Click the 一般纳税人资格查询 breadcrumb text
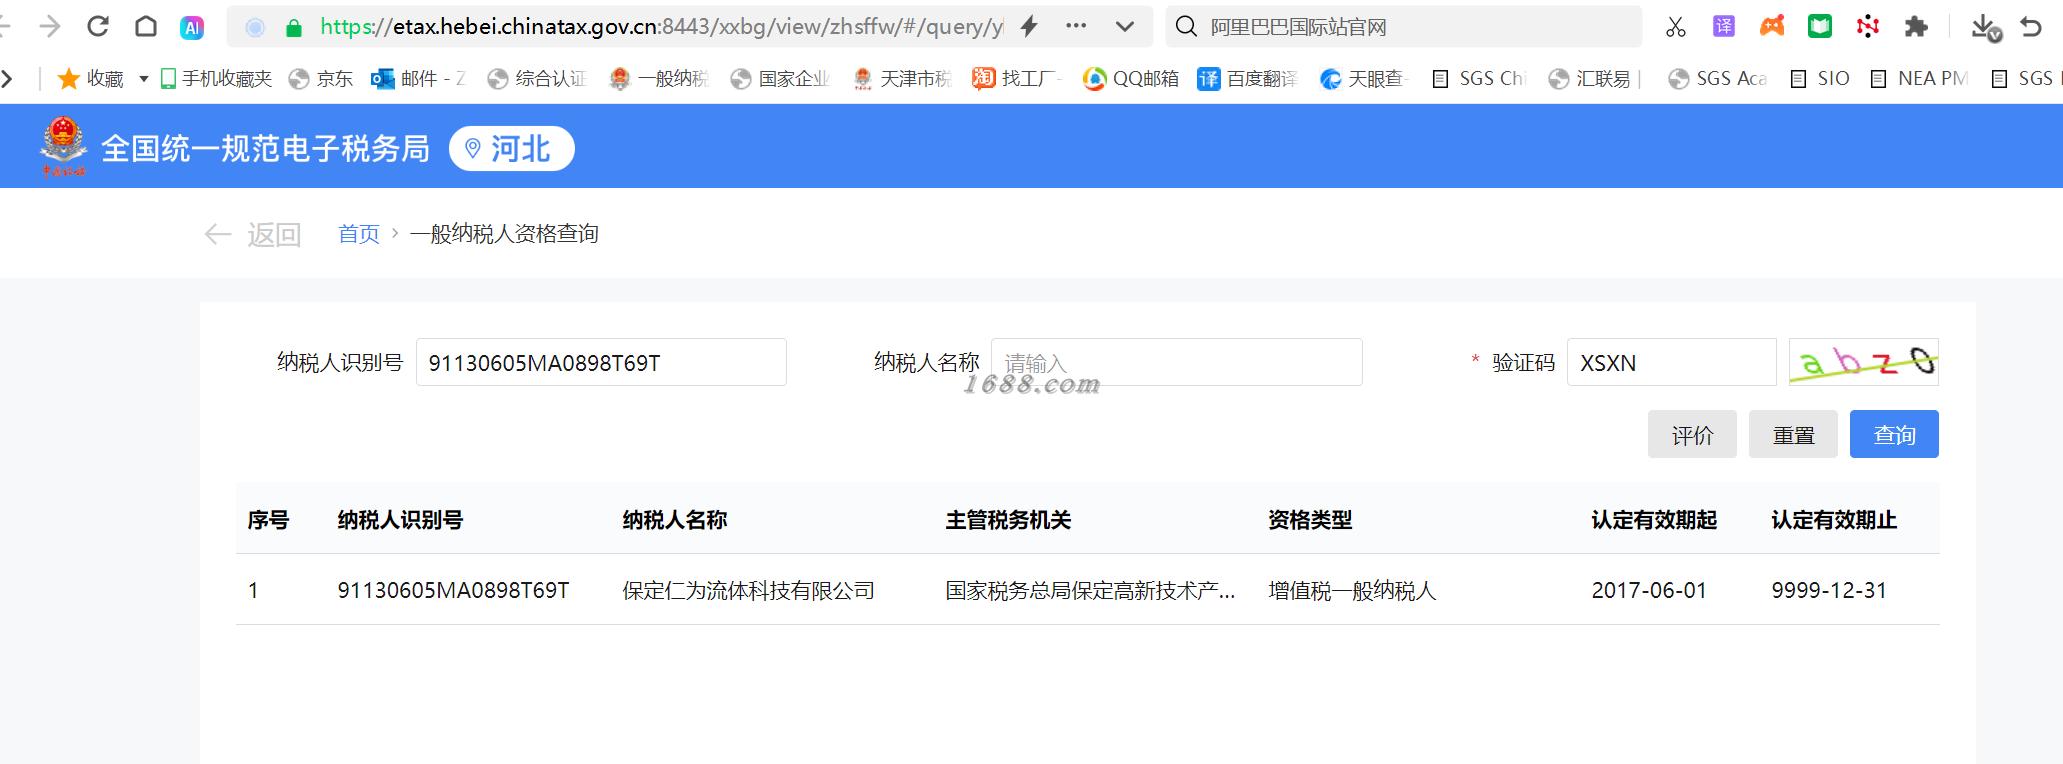The width and height of the screenshot is (2063, 764). (x=504, y=234)
